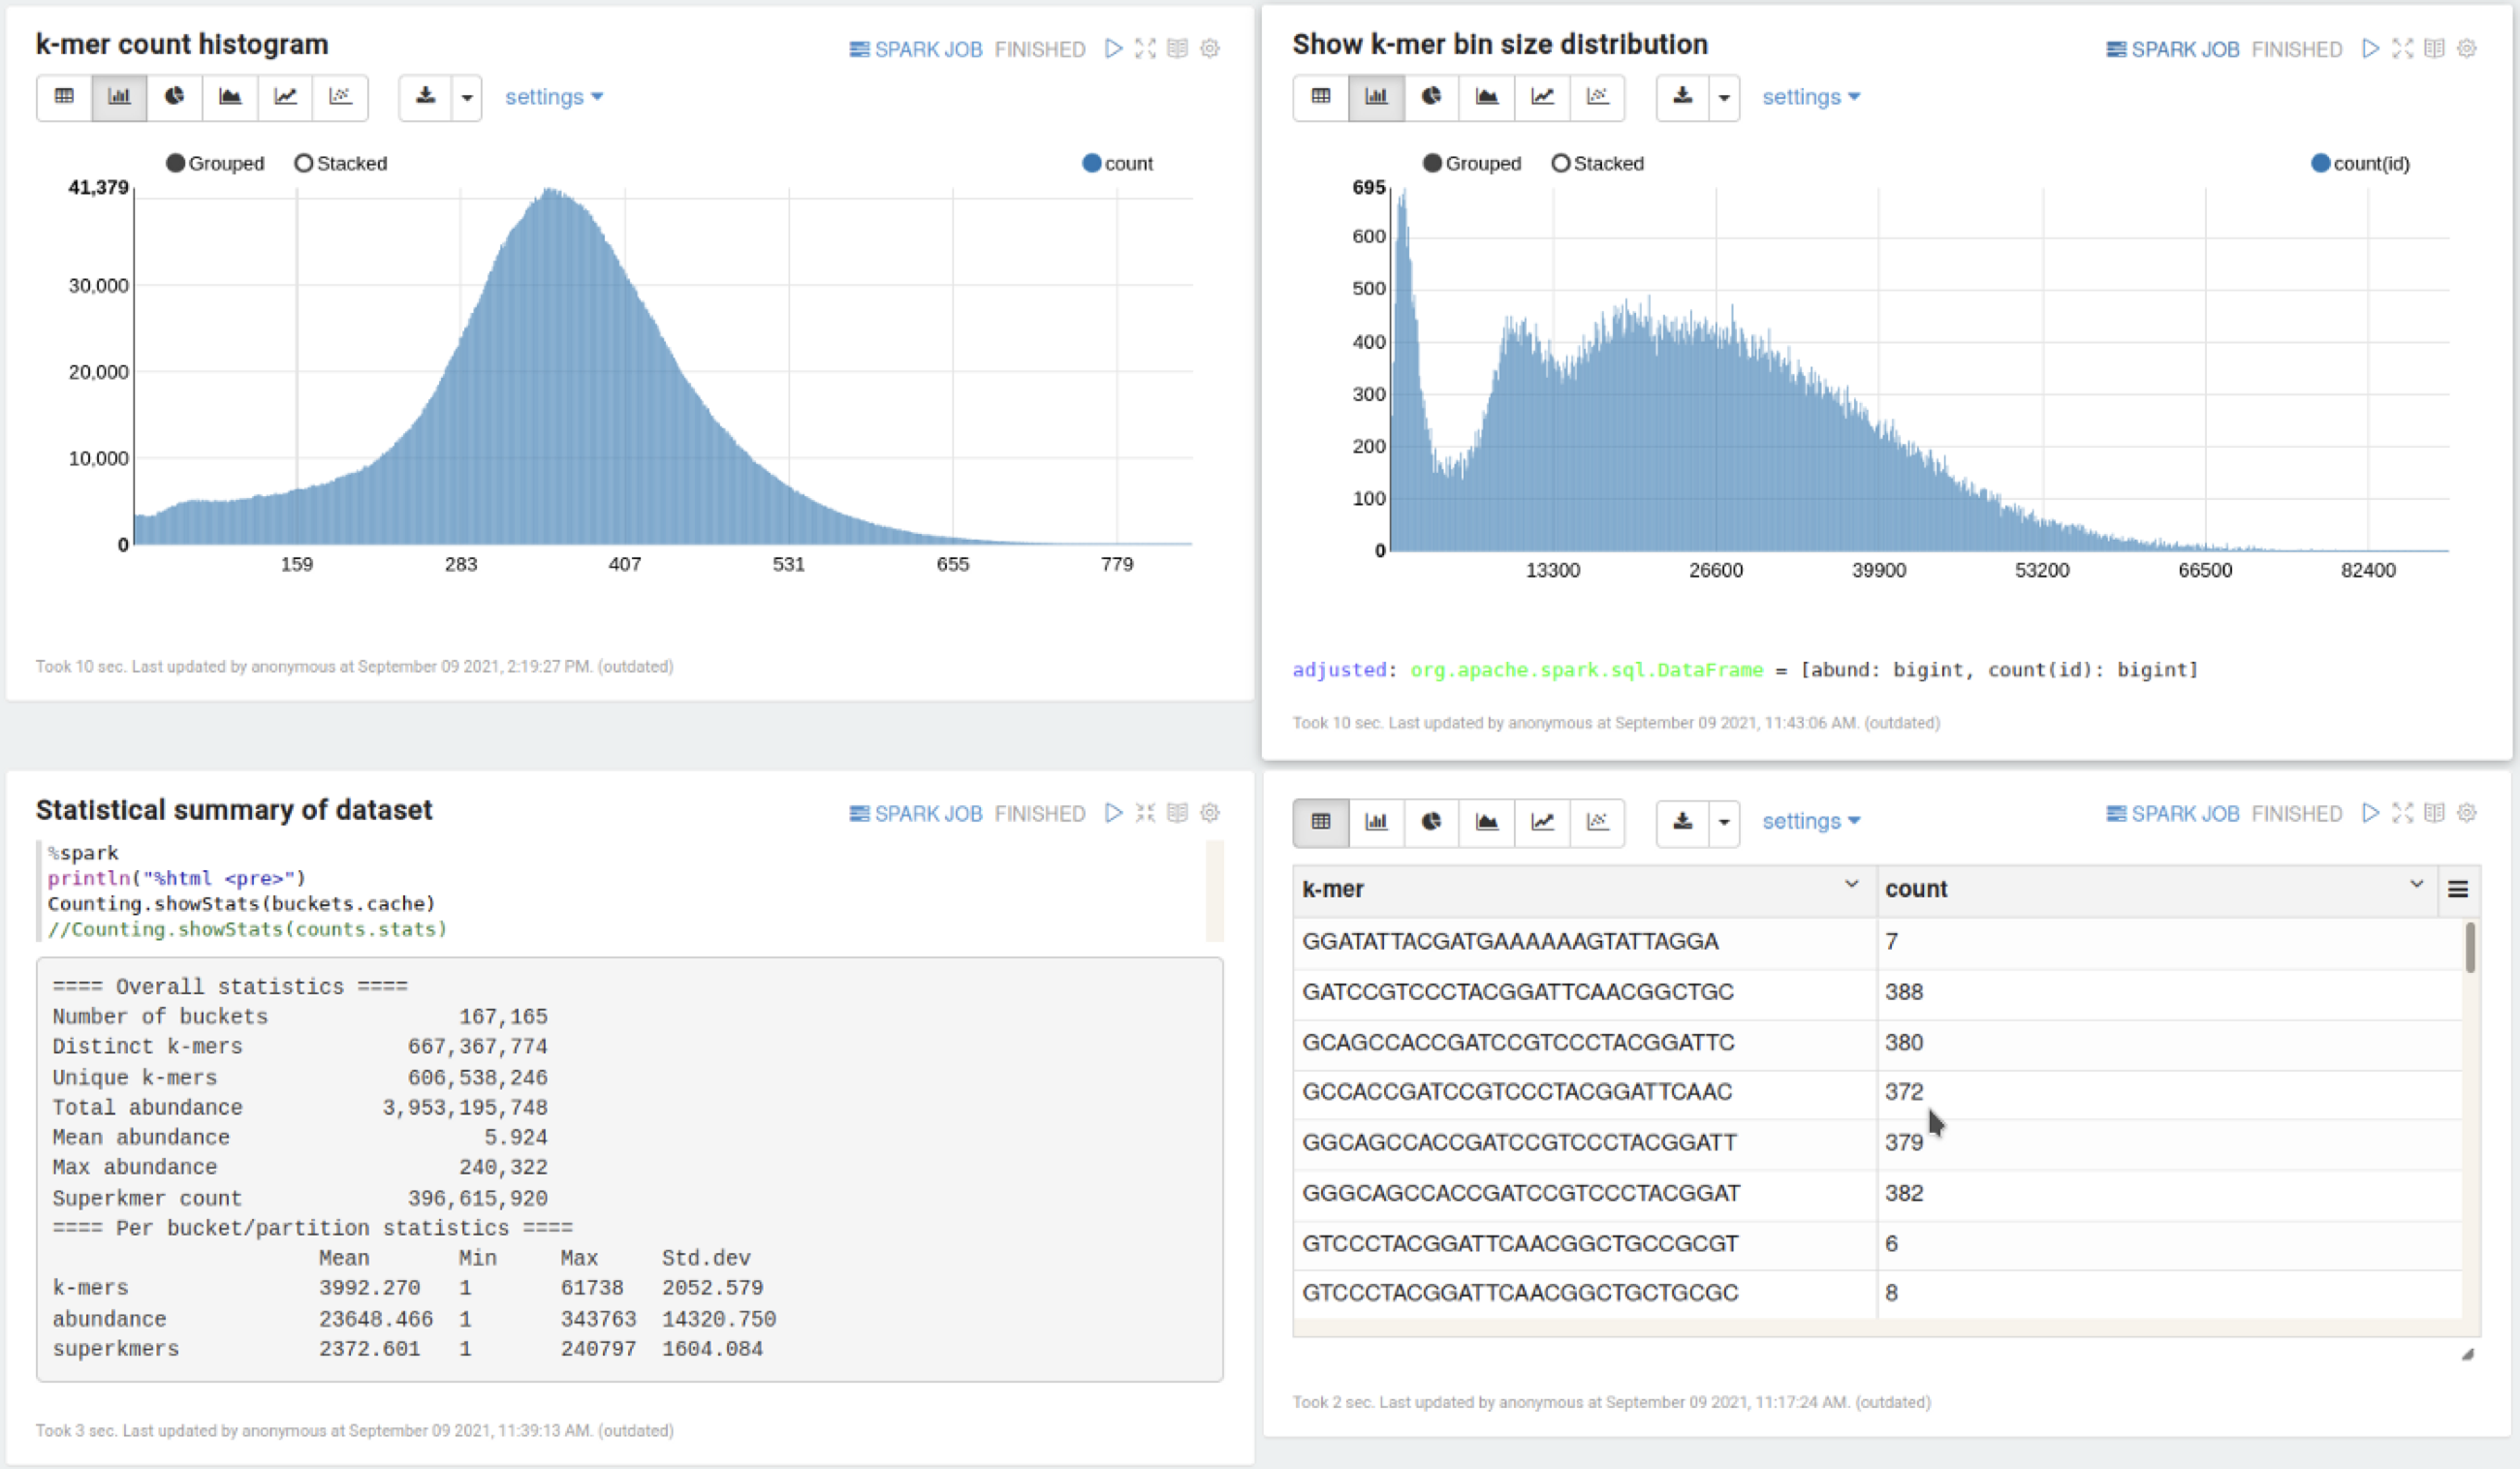
Task: Open the count column menu arrow
Action: (x=2417, y=884)
